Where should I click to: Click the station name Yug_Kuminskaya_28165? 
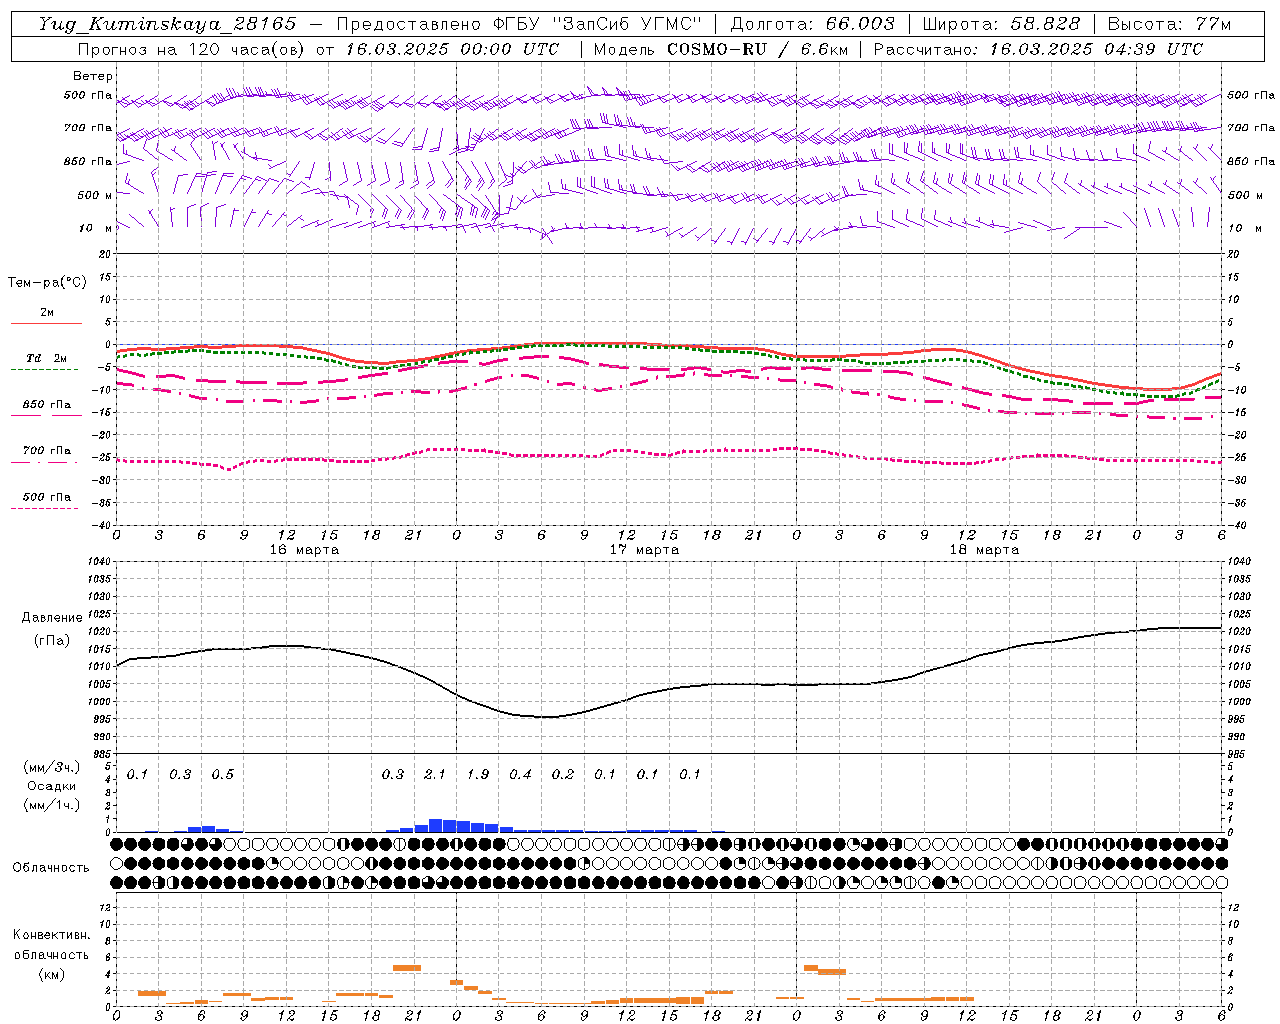pos(167,24)
